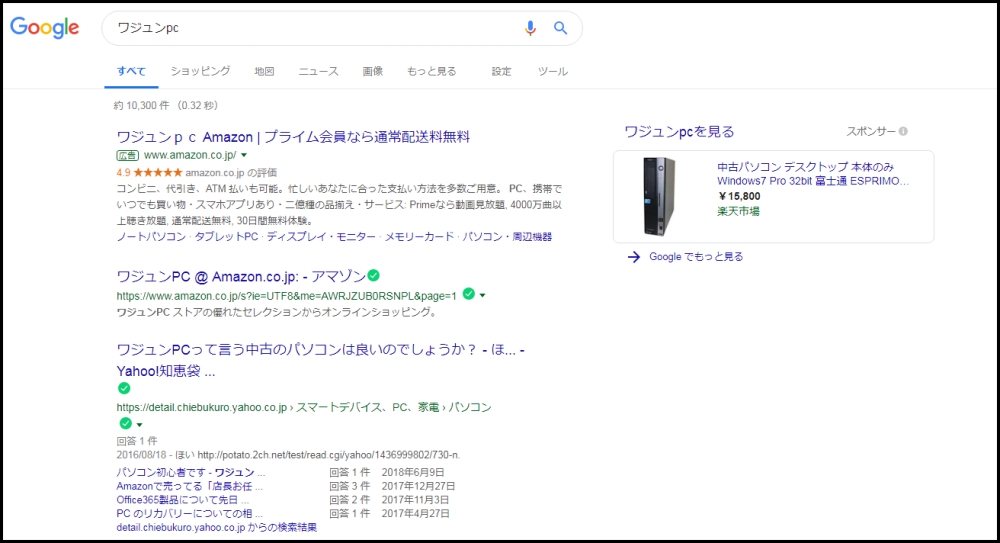Screen dimensions: 1000x543
Task: Click the Google でもっと見る link
Action: pos(696,257)
